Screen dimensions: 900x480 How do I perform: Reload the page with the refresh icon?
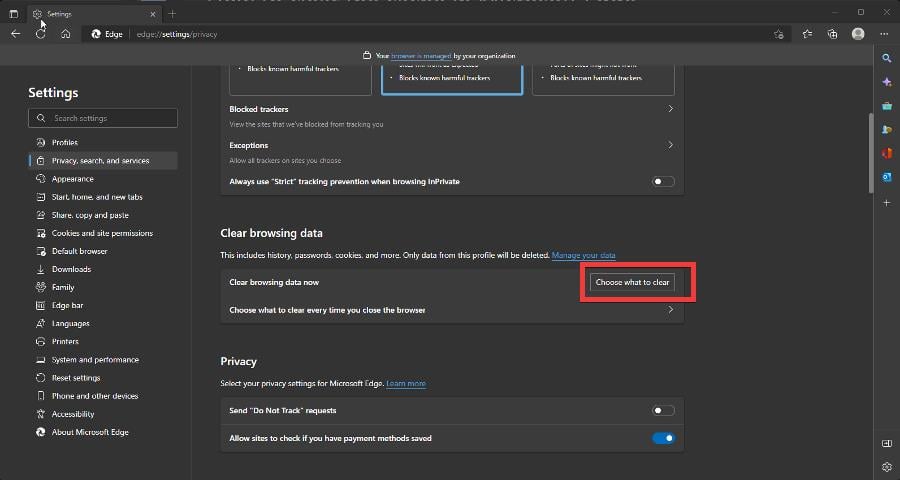pyautogui.click(x=40, y=34)
